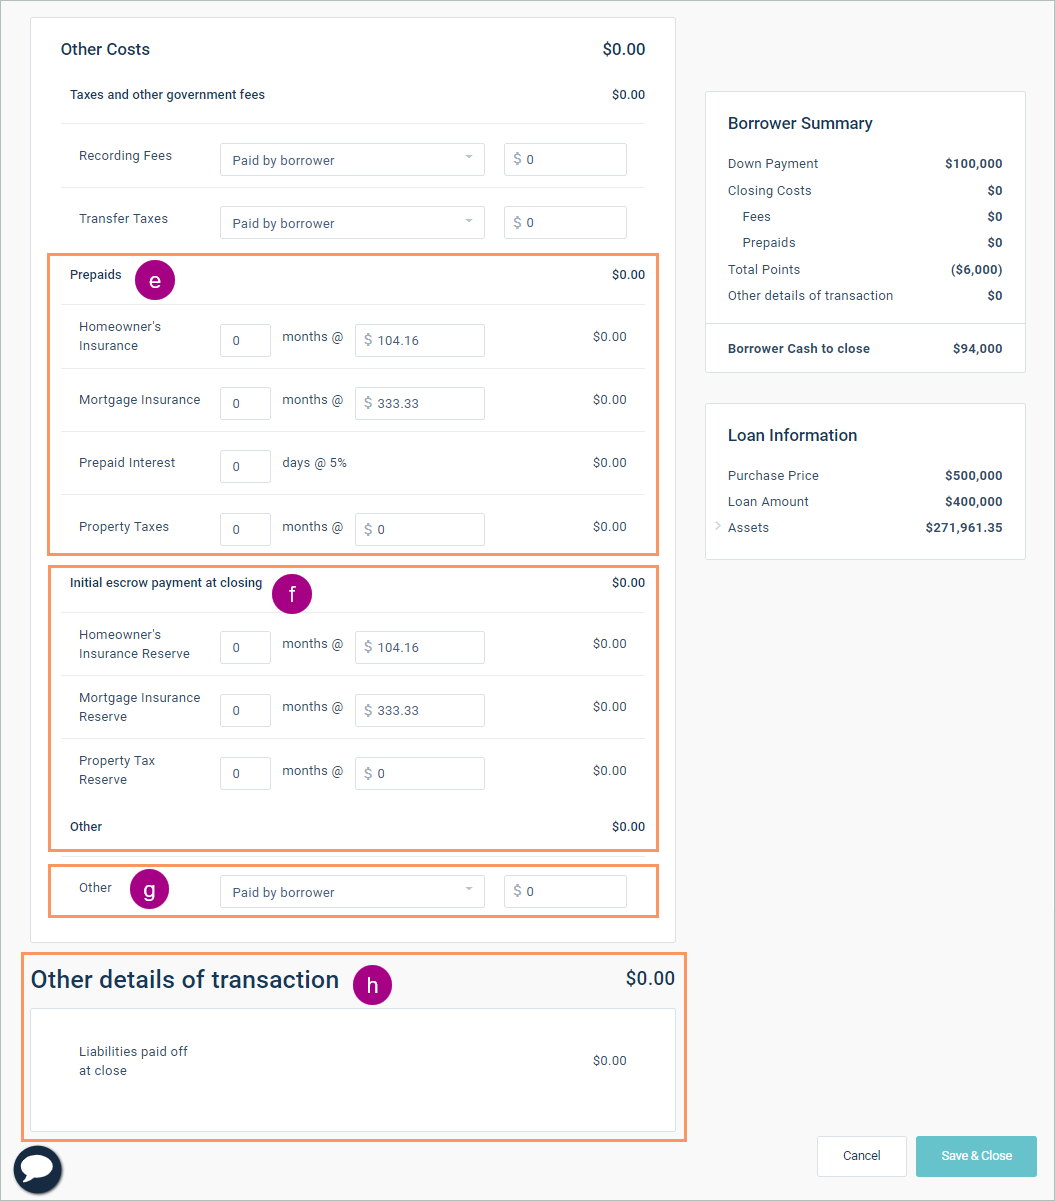Edit Homeowner's Insurance monthly amount in Prepaids
This screenshot has height=1201, width=1055.
click(x=420, y=340)
